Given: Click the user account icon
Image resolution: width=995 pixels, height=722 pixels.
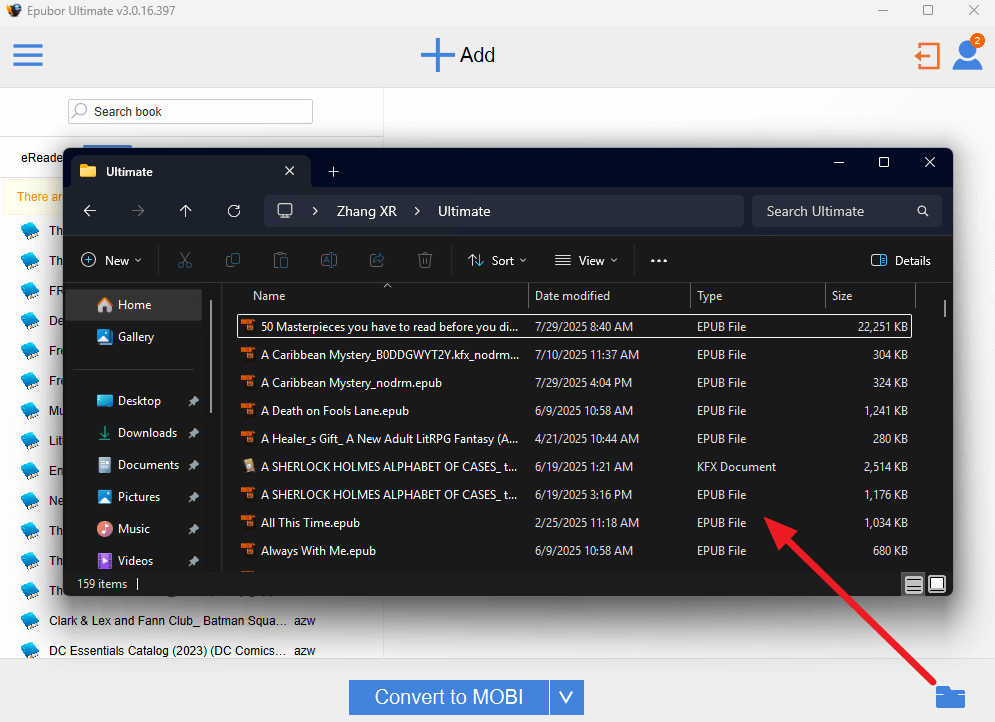Looking at the screenshot, I should [x=966, y=55].
